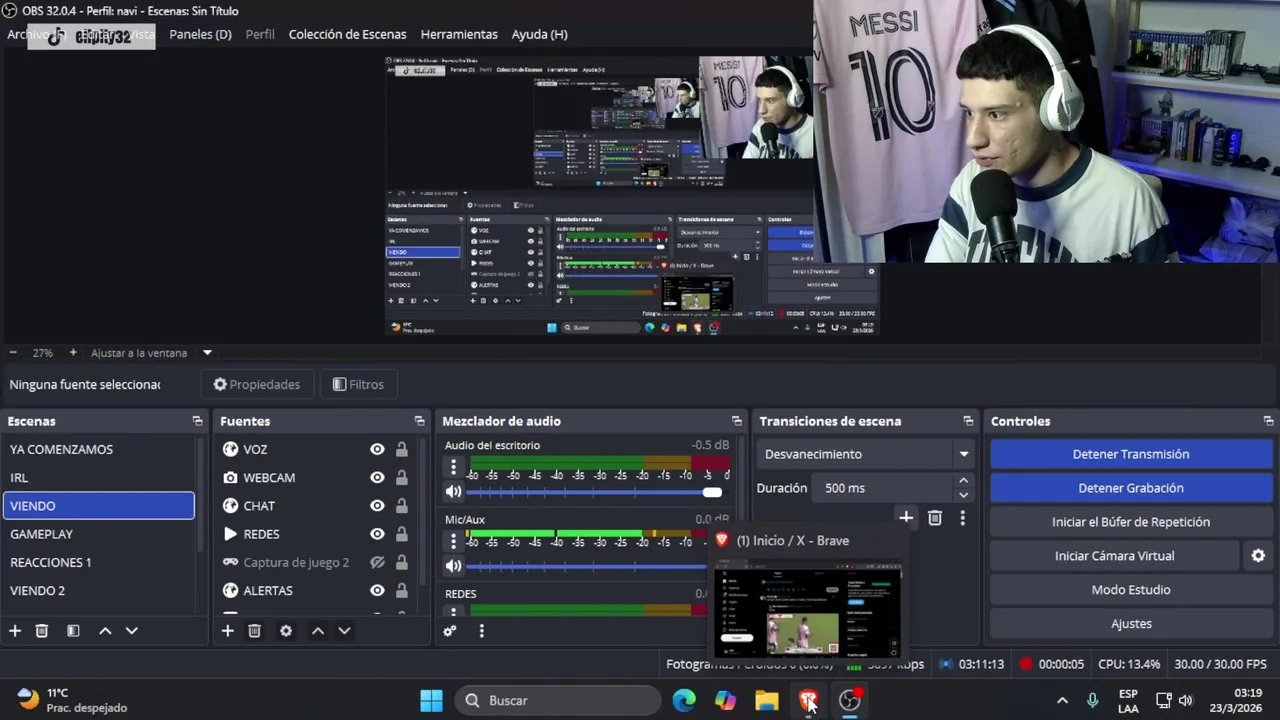Select GAMEPLAY scene

tap(99, 534)
